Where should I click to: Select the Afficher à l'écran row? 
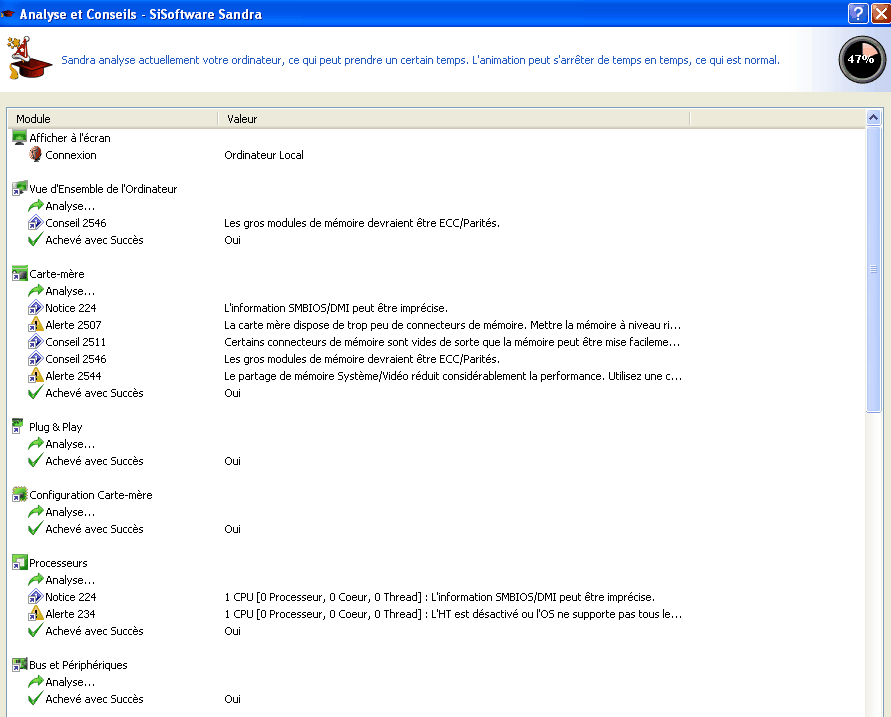pos(70,137)
